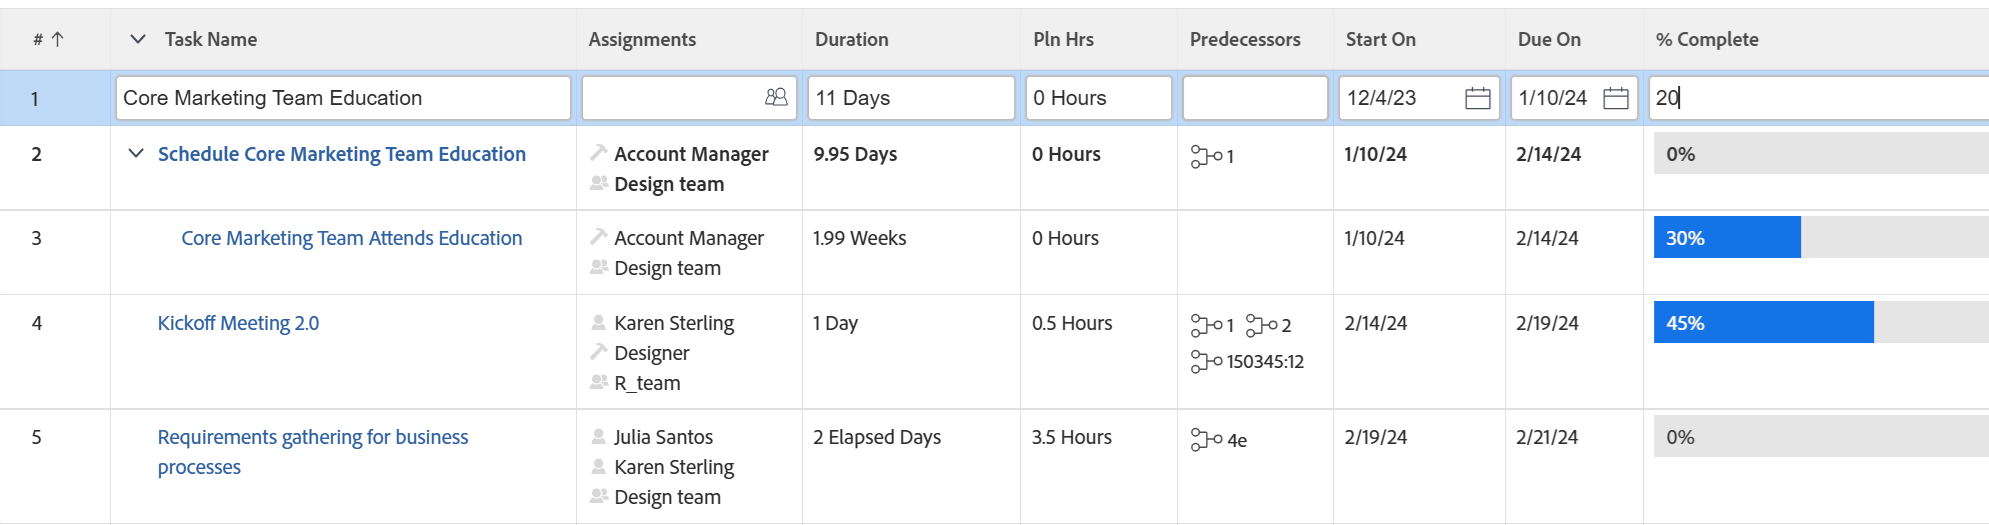Click predecessor 2 icon in Kickoff Meeting row
This screenshot has height=525, width=1989.
tap(1261, 325)
